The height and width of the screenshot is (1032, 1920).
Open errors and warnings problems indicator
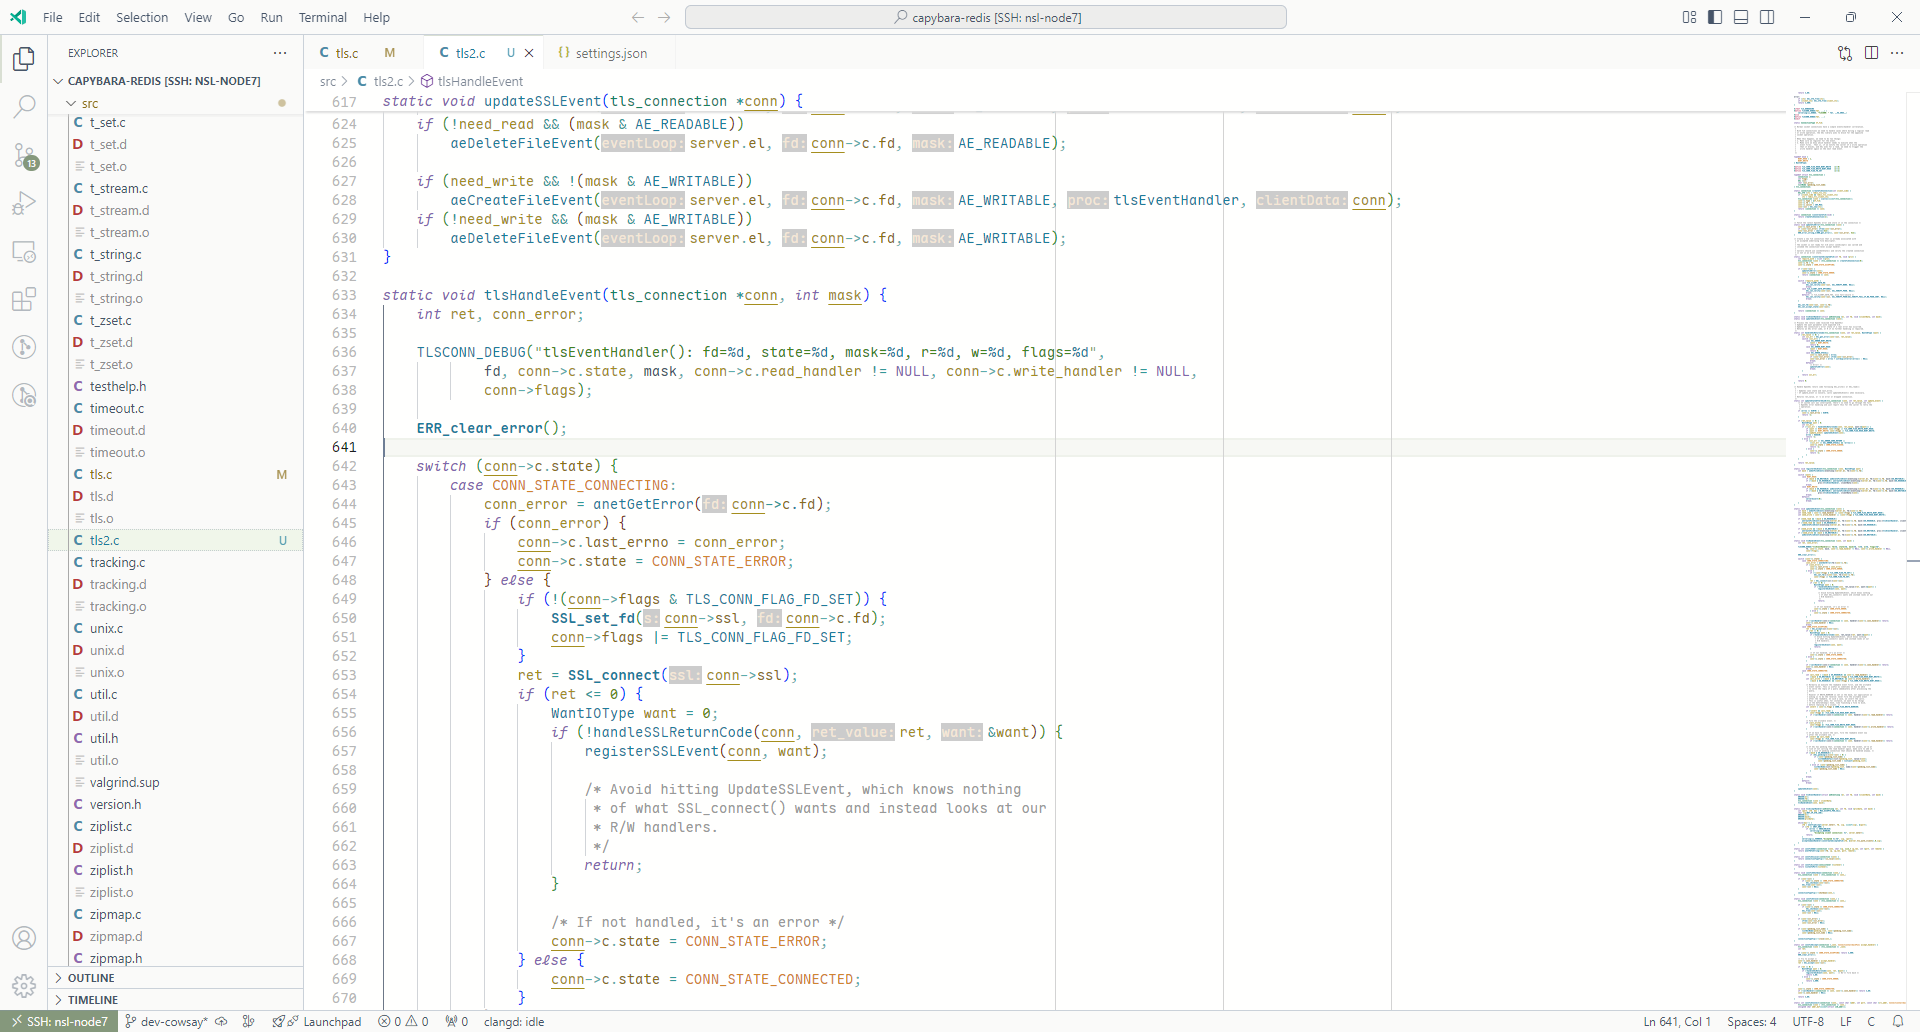(x=403, y=1021)
